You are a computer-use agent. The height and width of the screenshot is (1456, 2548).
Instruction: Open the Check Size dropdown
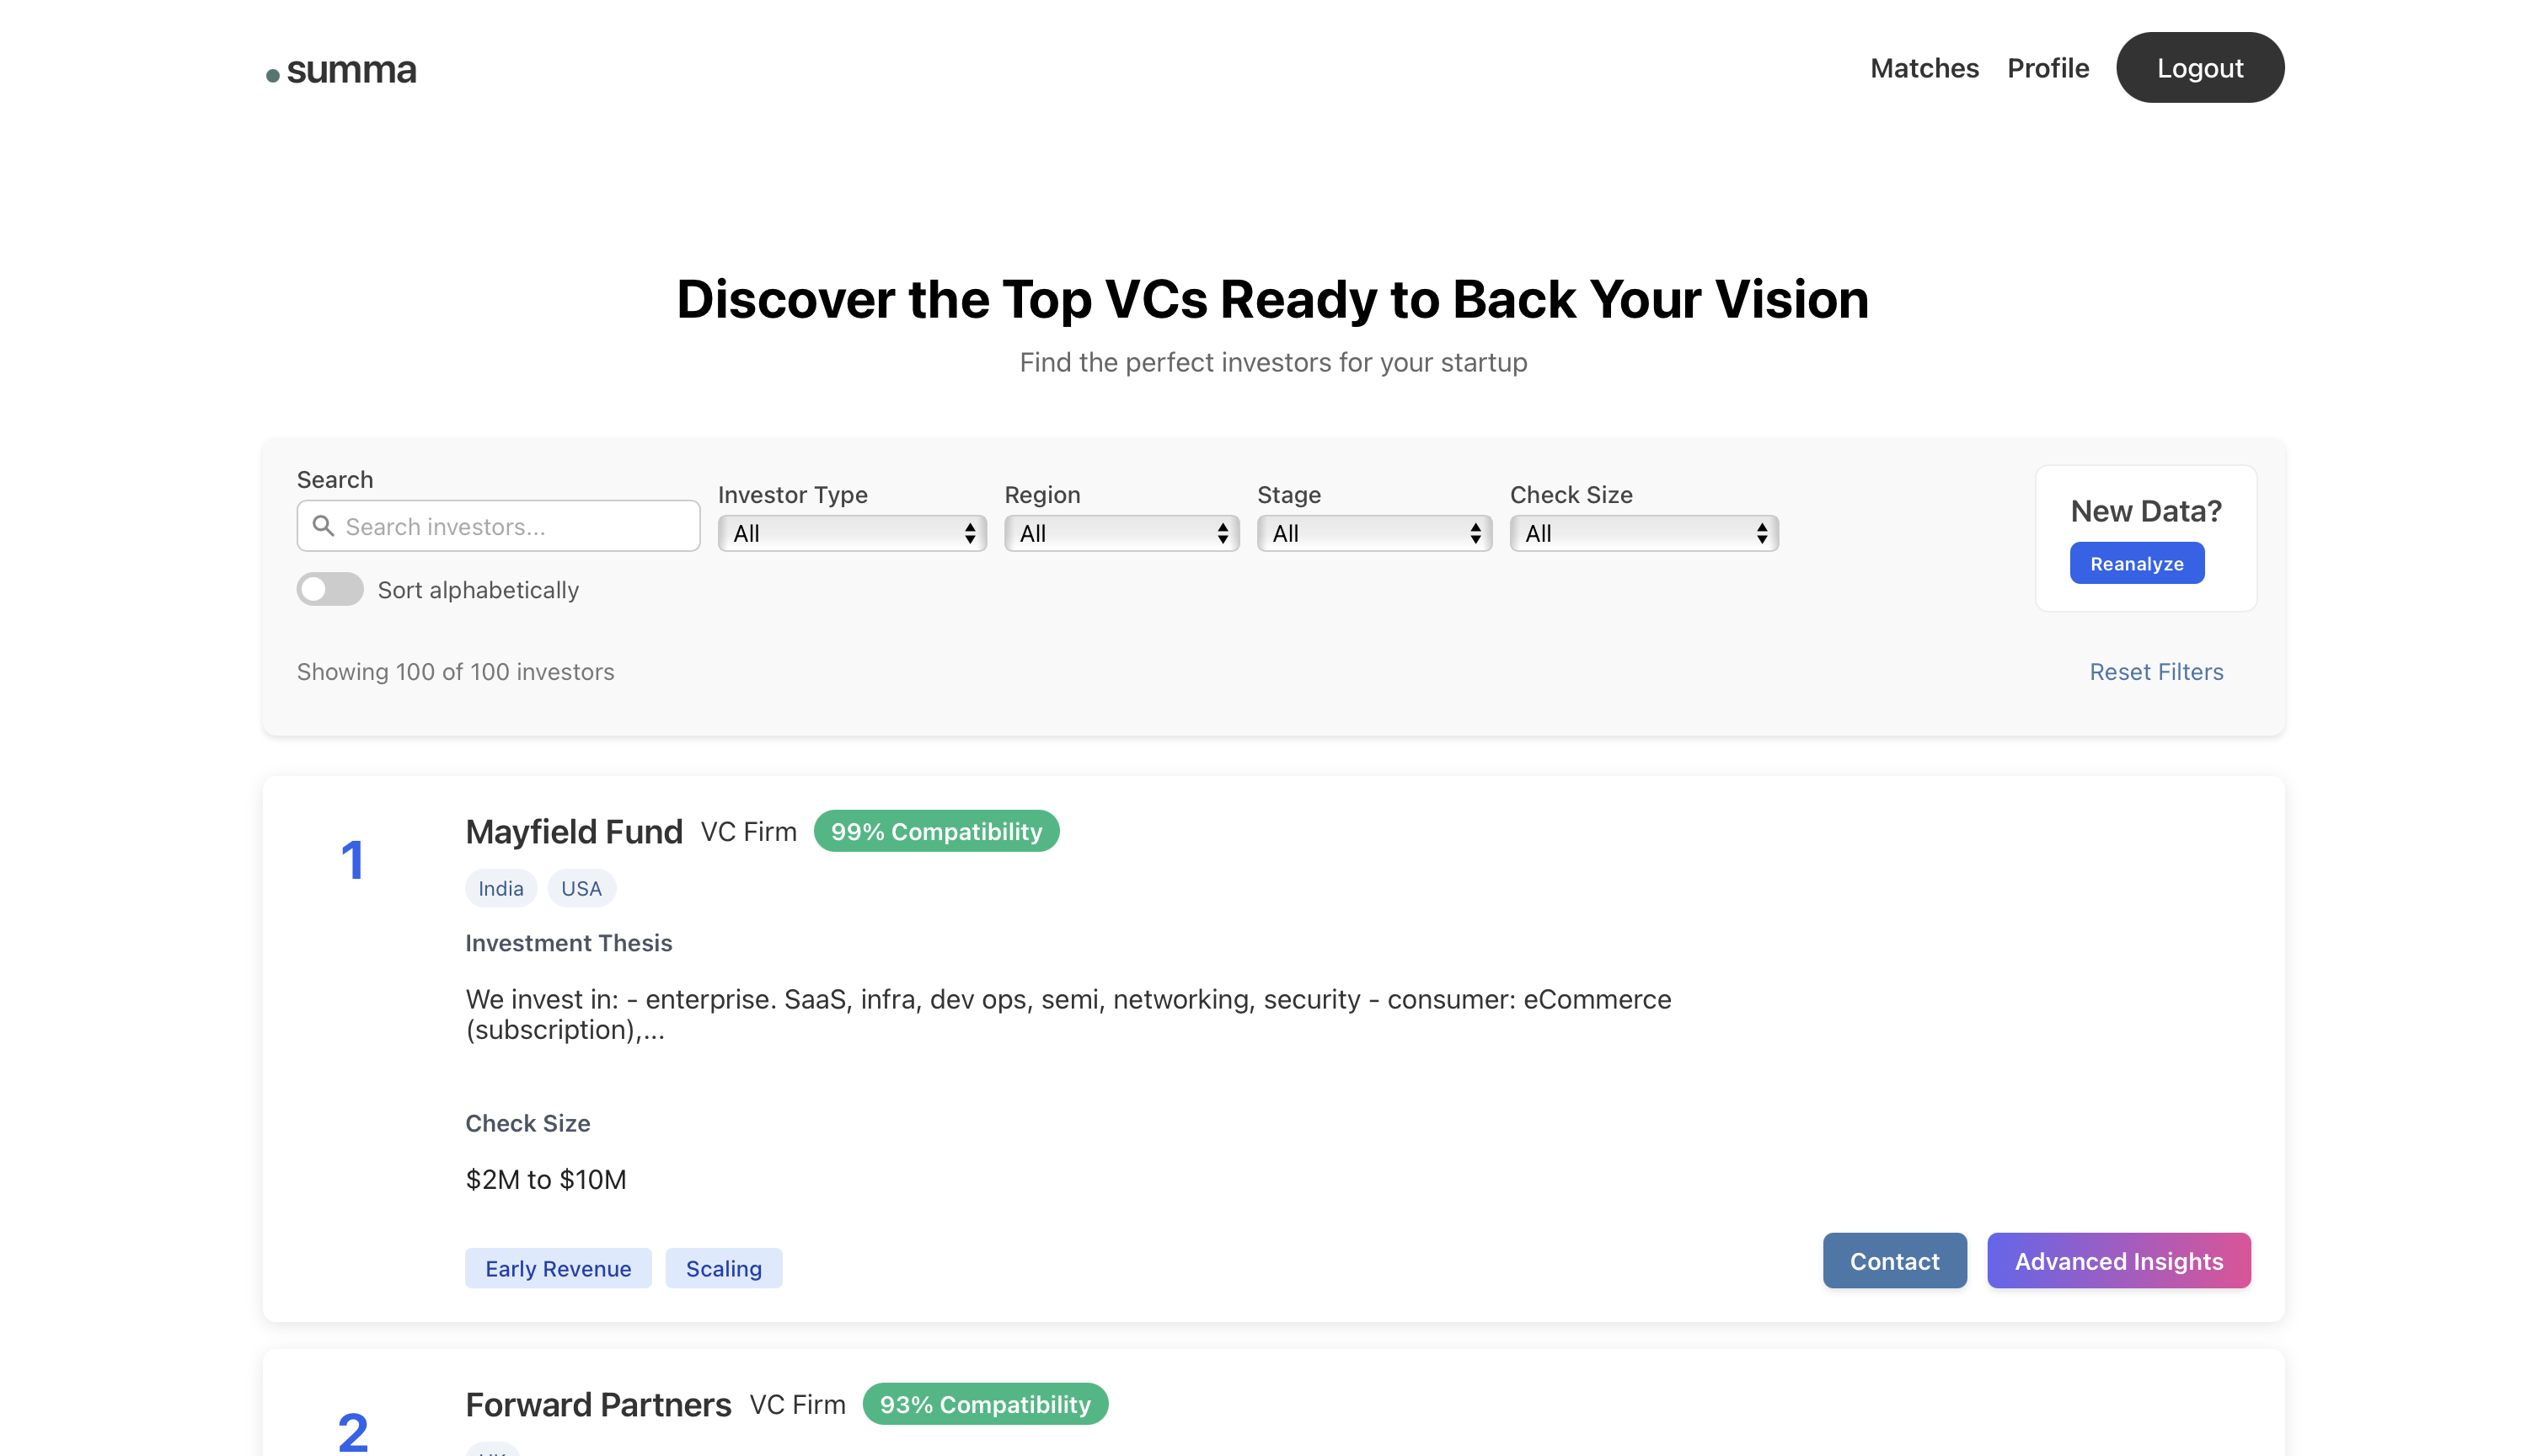tap(1643, 533)
